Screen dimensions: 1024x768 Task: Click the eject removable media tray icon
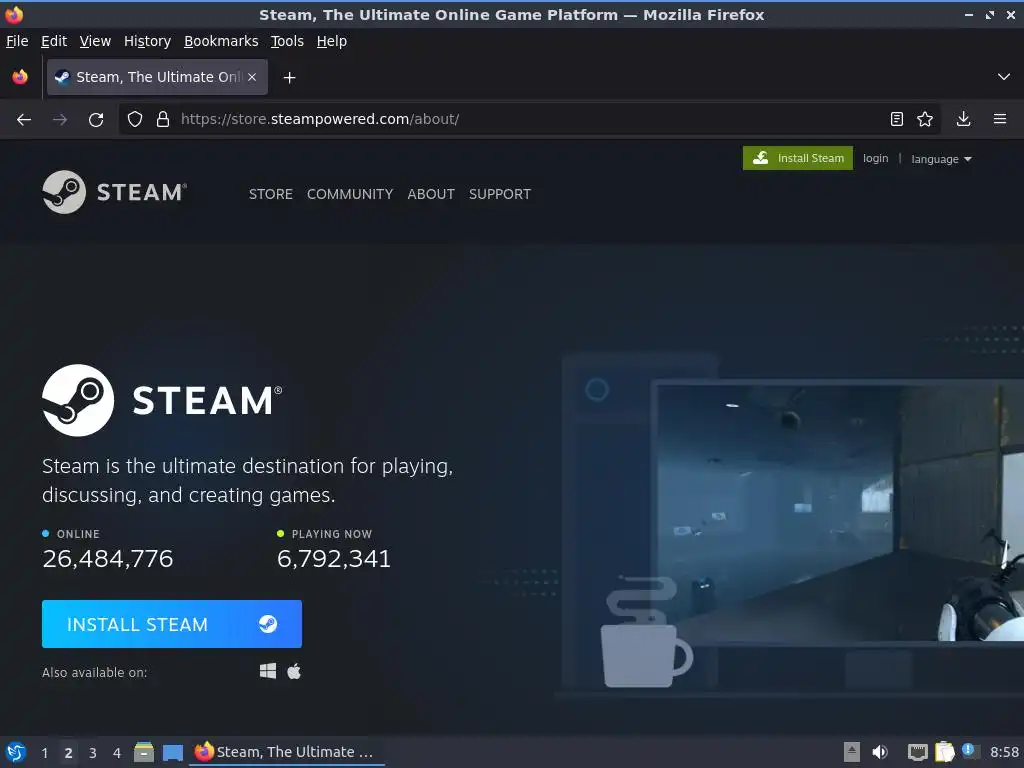tap(852, 752)
